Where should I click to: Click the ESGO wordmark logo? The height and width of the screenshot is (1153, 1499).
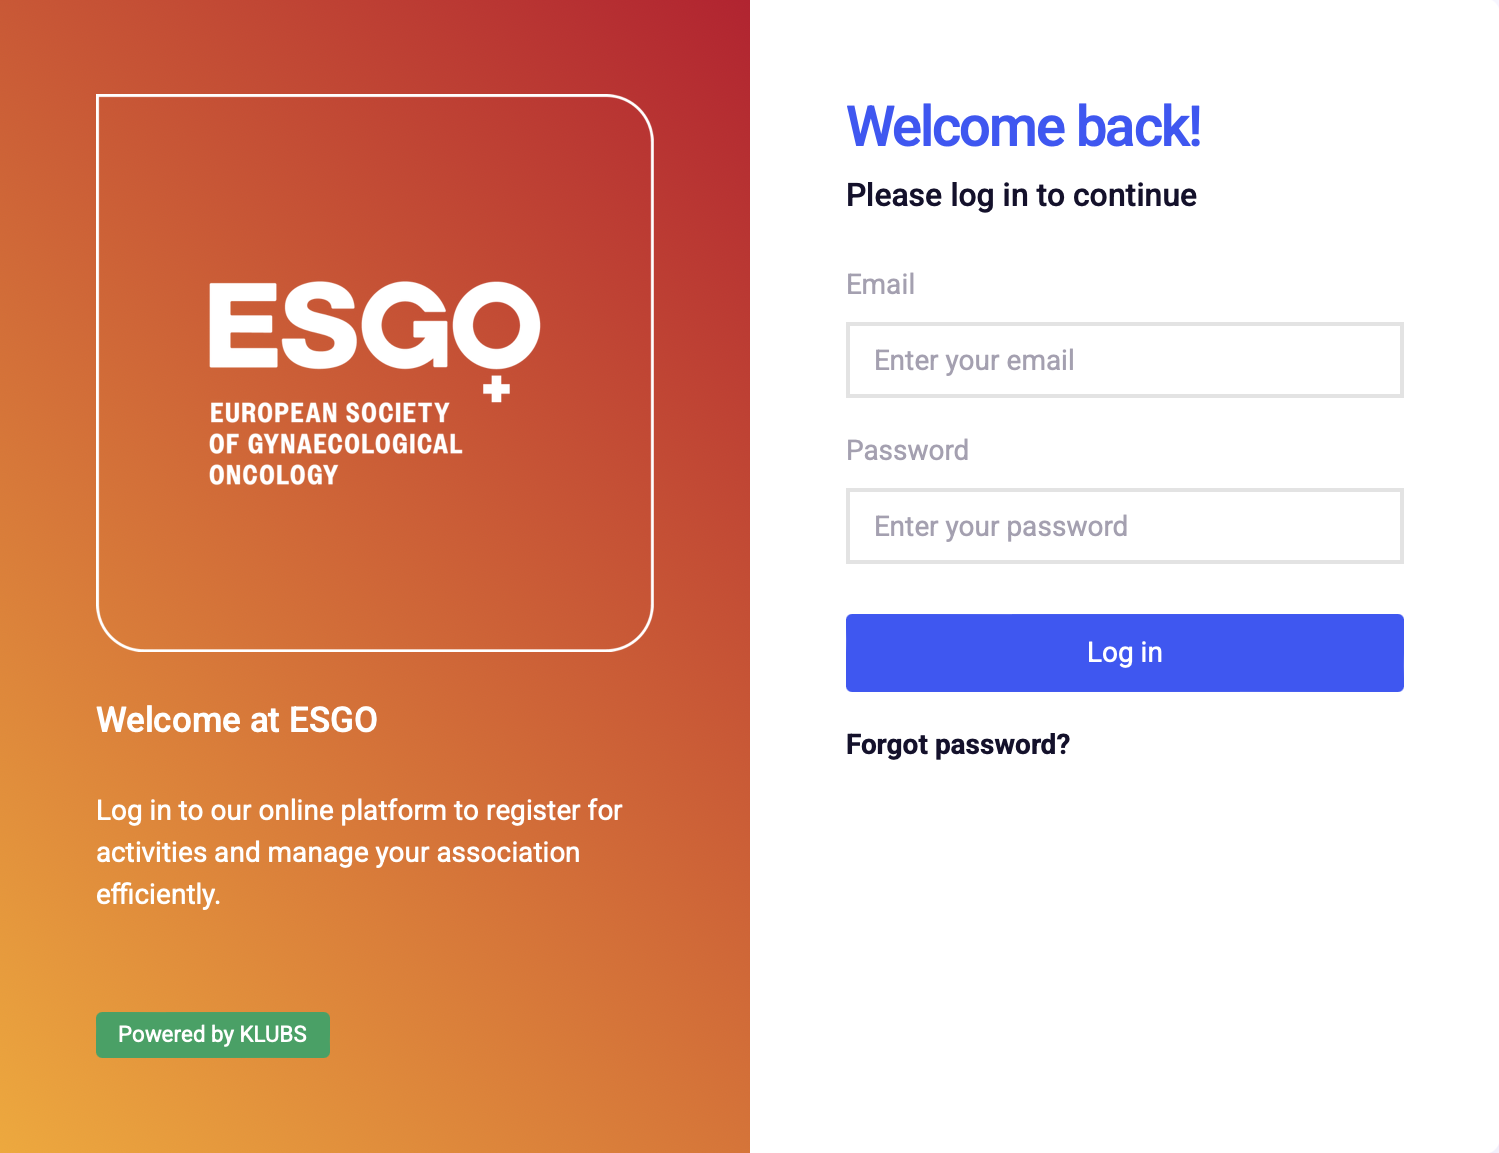(373, 326)
